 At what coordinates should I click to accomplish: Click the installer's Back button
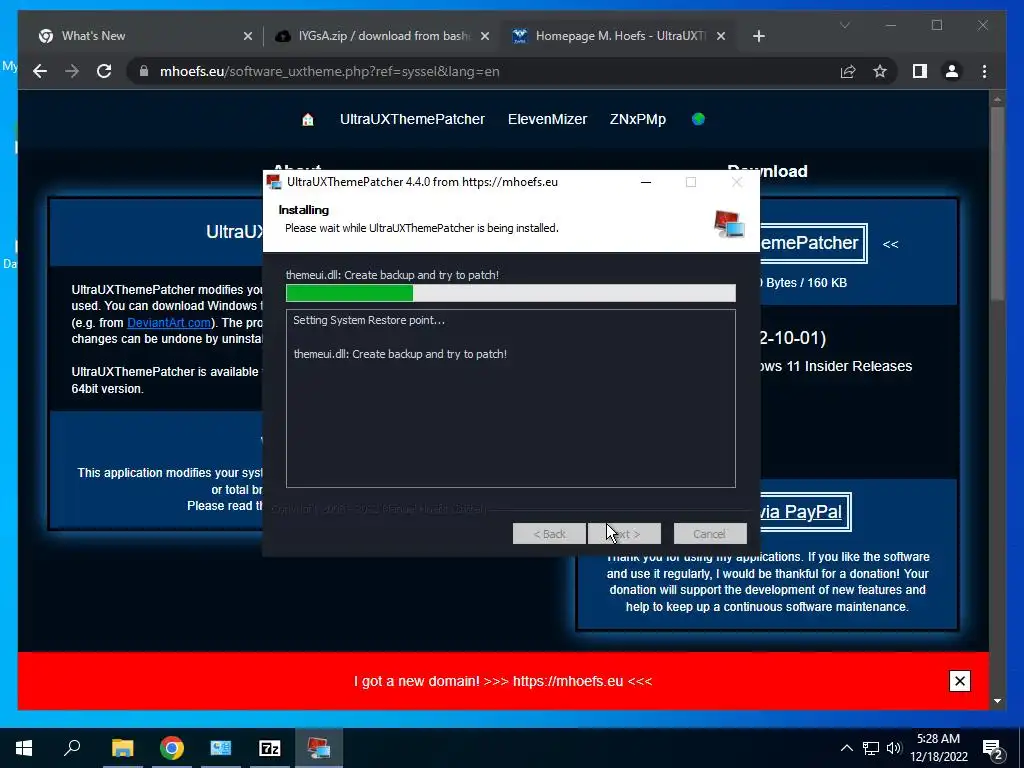[549, 534]
